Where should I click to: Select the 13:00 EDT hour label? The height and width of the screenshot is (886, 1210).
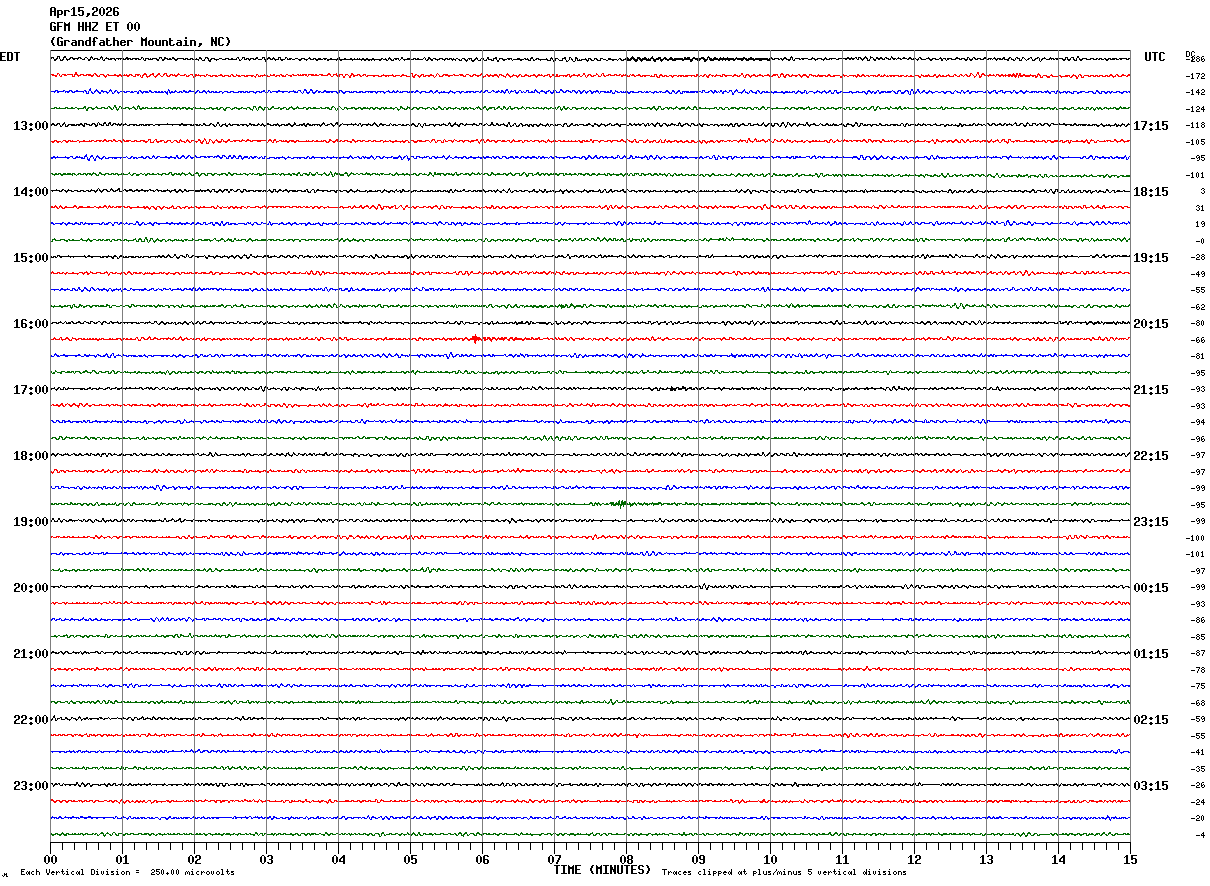point(30,126)
